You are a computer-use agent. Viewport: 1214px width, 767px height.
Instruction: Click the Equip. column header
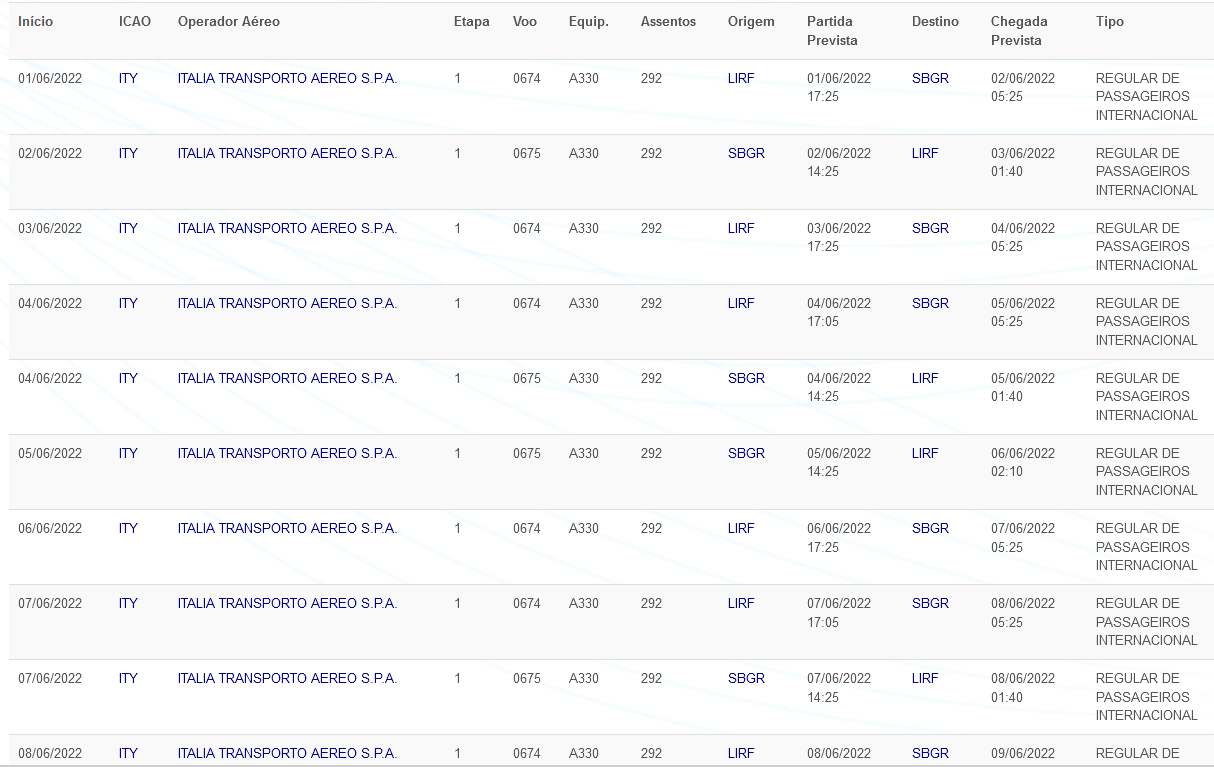(589, 22)
